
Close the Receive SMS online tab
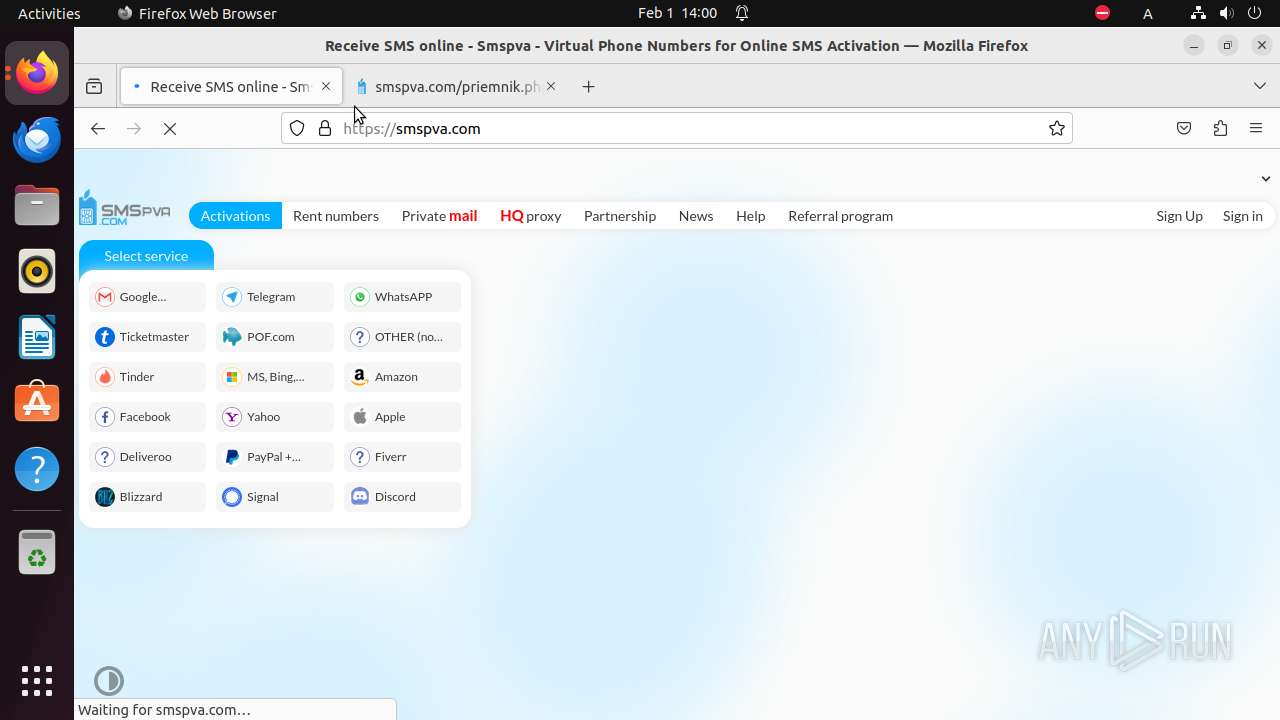(x=326, y=87)
